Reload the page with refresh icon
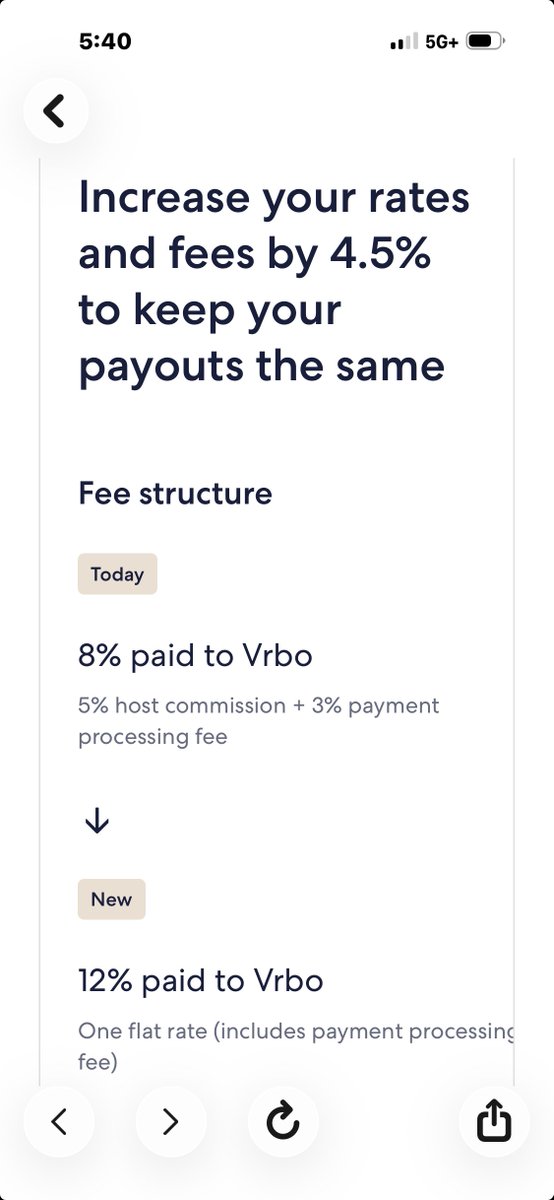554x1200 pixels. pos(283,1123)
